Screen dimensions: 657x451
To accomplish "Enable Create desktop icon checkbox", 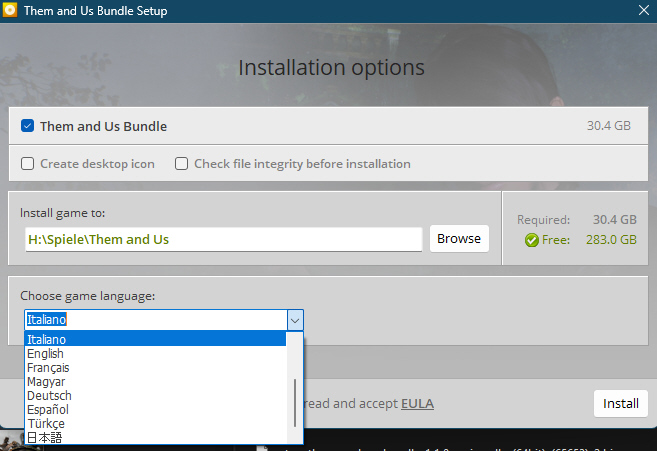I will pos(27,163).
